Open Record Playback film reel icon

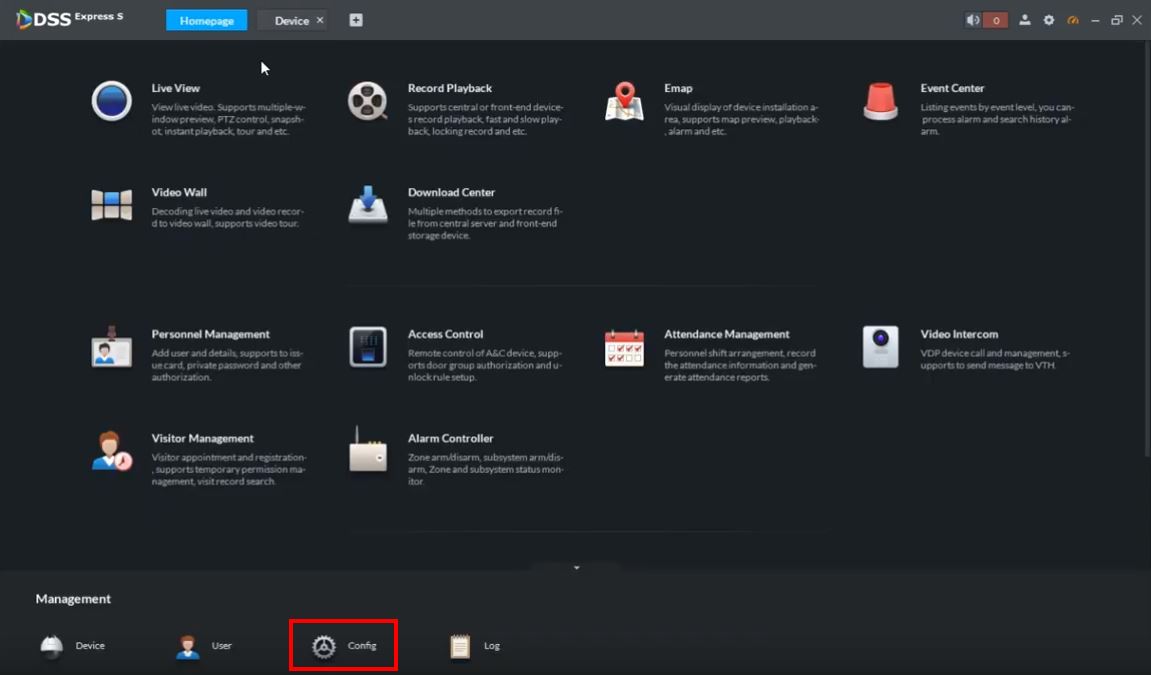[x=367, y=101]
